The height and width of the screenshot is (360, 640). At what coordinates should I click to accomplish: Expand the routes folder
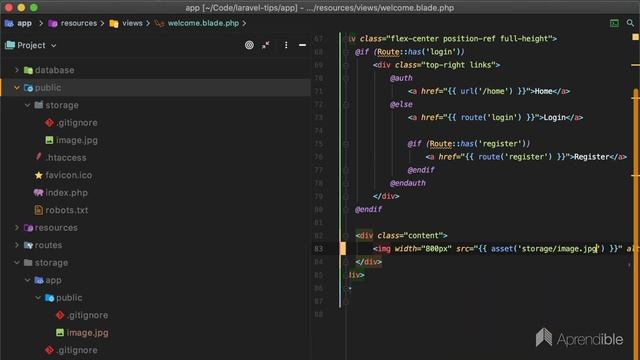(x=17, y=245)
